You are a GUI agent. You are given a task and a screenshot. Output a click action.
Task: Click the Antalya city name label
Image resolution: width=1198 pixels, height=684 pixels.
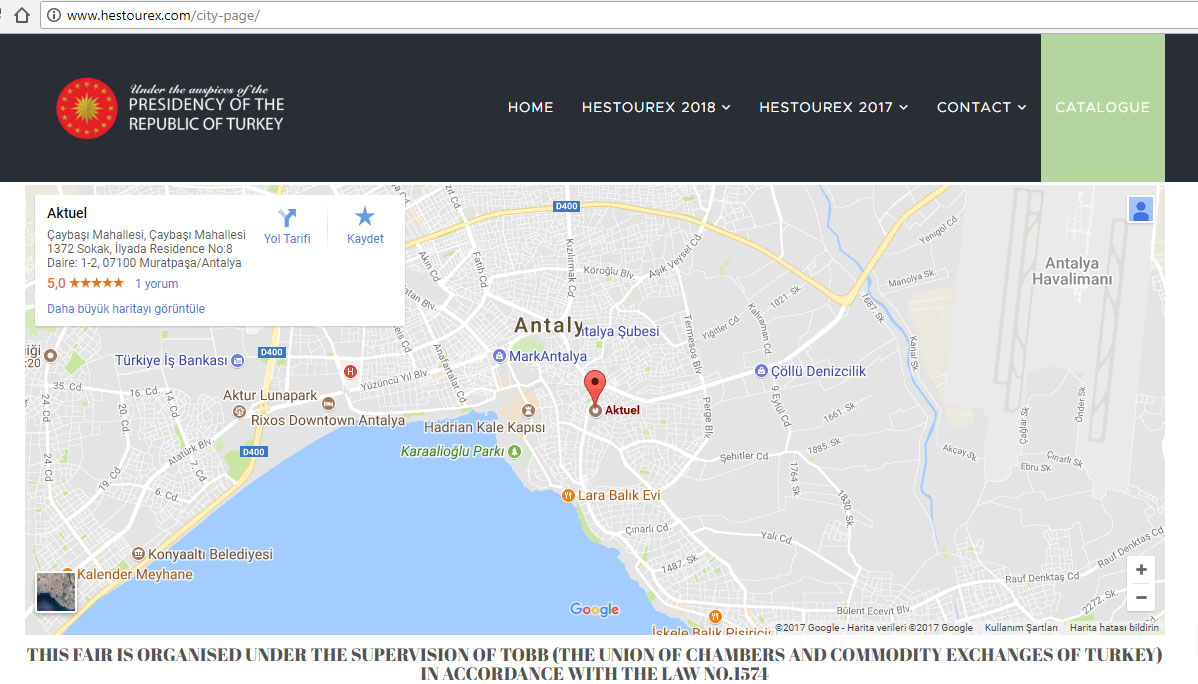click(x=549, y=326)
